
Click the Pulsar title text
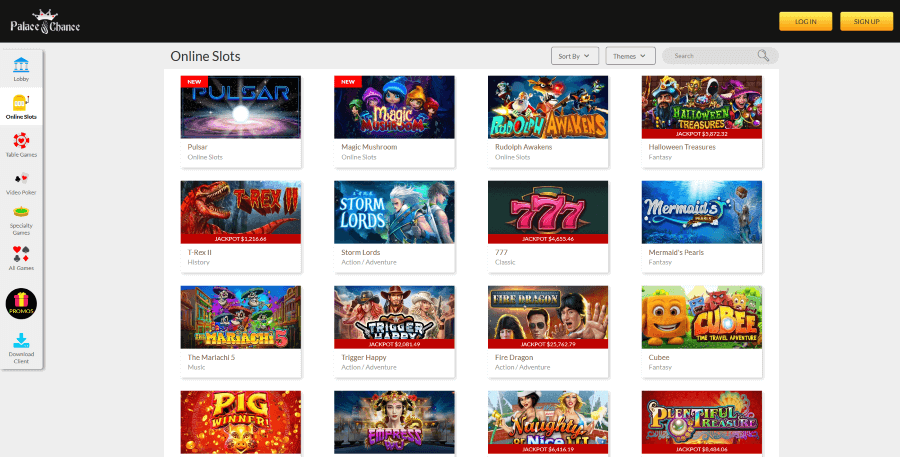coord(197,147)
